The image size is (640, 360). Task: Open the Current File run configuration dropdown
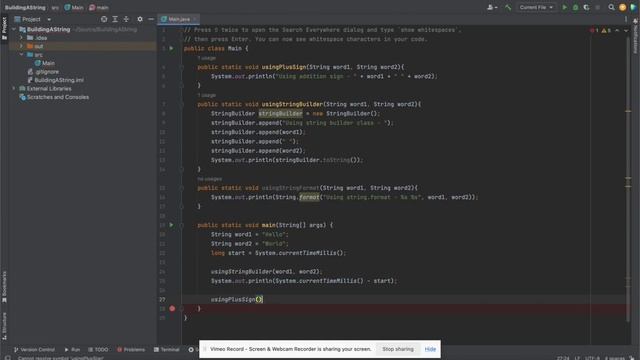tap(536, 7)
